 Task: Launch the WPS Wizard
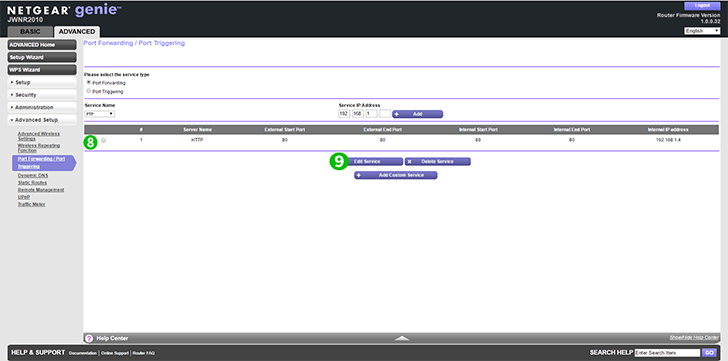tap(42, 70)
